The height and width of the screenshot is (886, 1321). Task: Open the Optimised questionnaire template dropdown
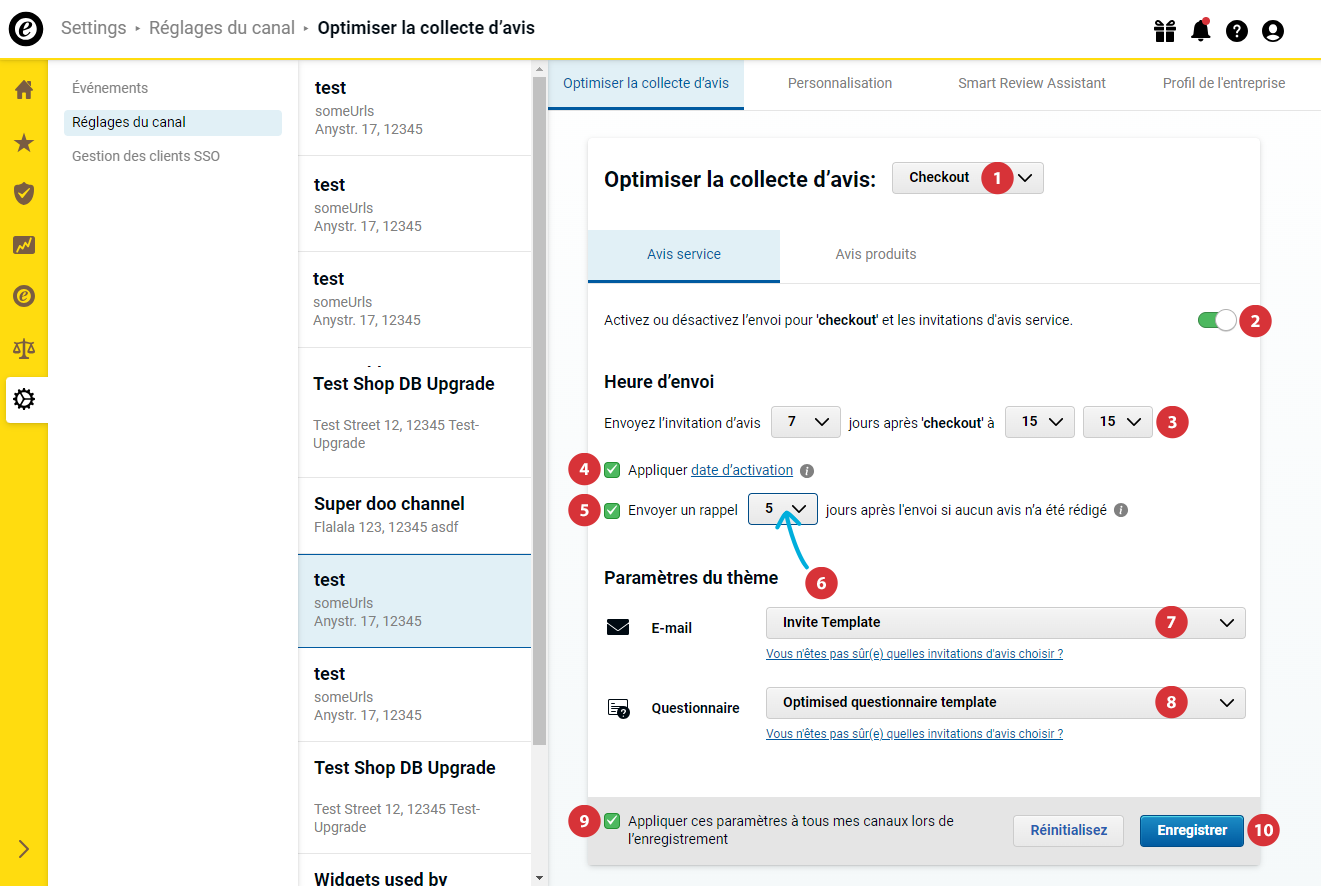tap(1005, 703)
